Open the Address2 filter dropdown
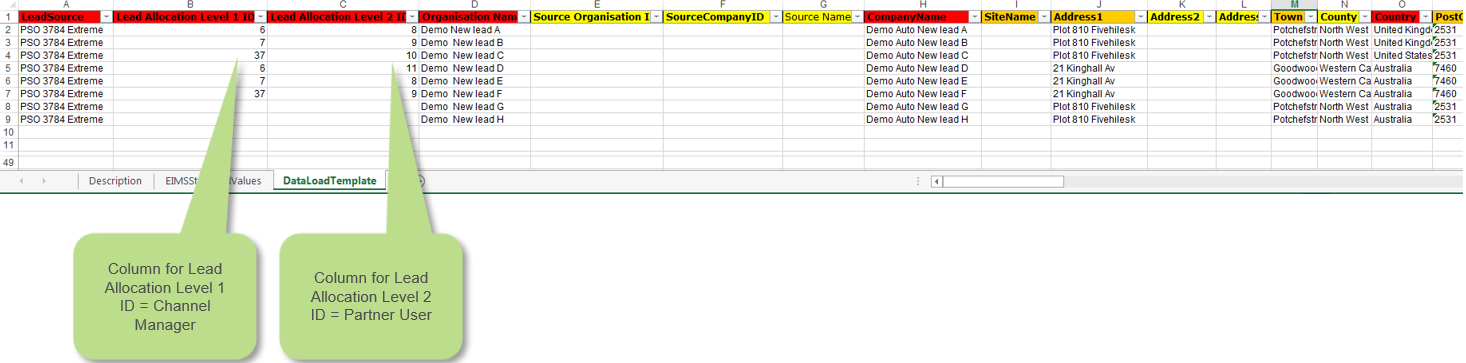The image size is (1466, 363). 1210,18
